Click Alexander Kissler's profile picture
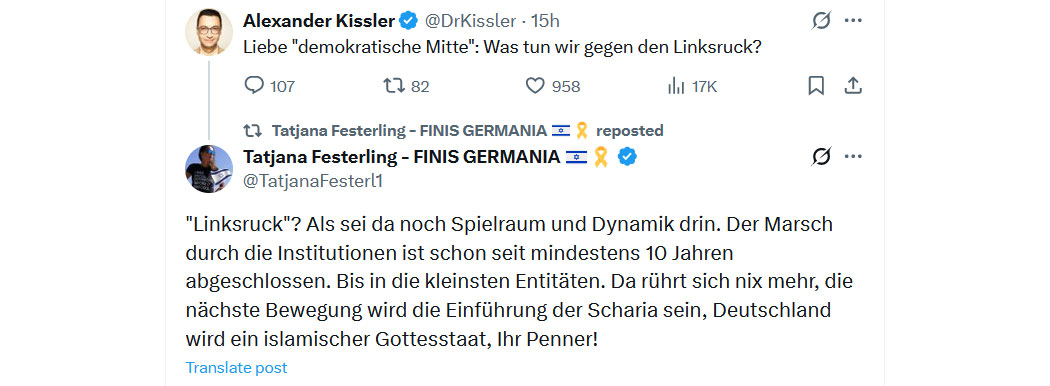Image resolution: width=1050 pixels, height=386 pixels. pyautogui.click(x=209, y=32)
